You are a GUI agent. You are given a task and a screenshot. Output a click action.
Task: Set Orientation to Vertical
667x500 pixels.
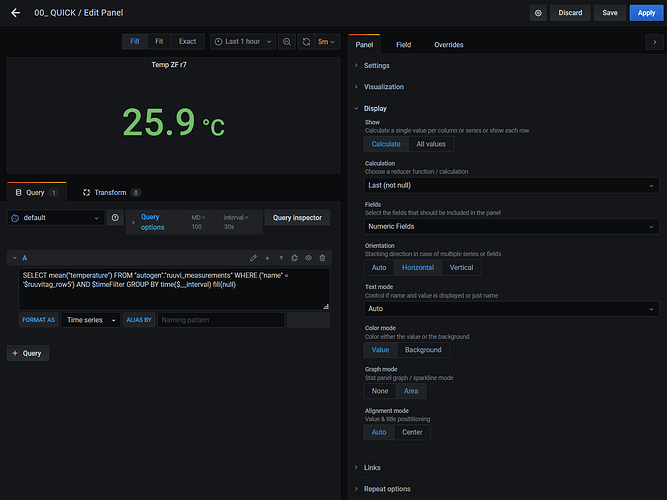tap(461, 267)
